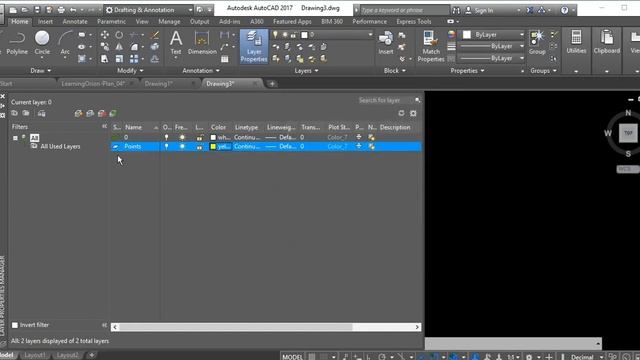Click the ViewCube TOP face
Screen dimensions: 640x360
pyautogui.click(x=628, y=133)
